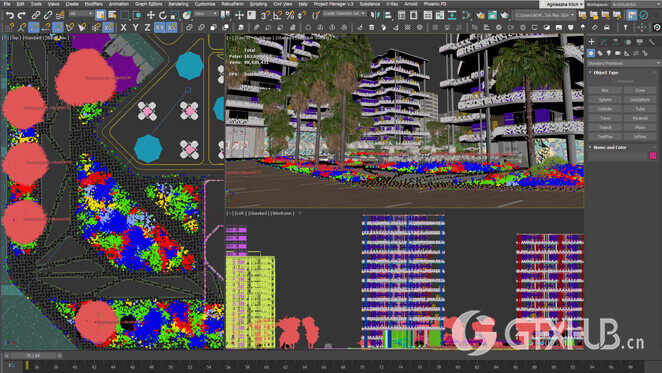This screenshot has width=662, height=373.
Task: Select Geometry category icon
Action: pyautogui.click(x=591, y=53)
